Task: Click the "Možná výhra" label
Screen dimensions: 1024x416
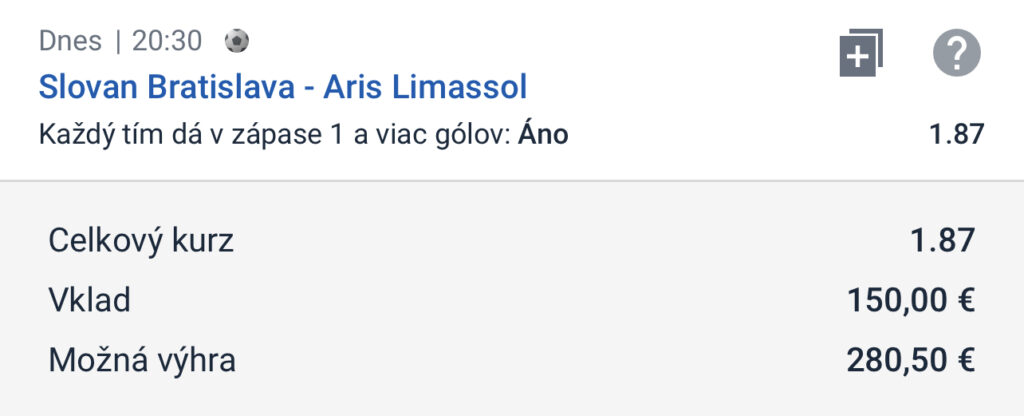Action: click(x=142, y=360)
